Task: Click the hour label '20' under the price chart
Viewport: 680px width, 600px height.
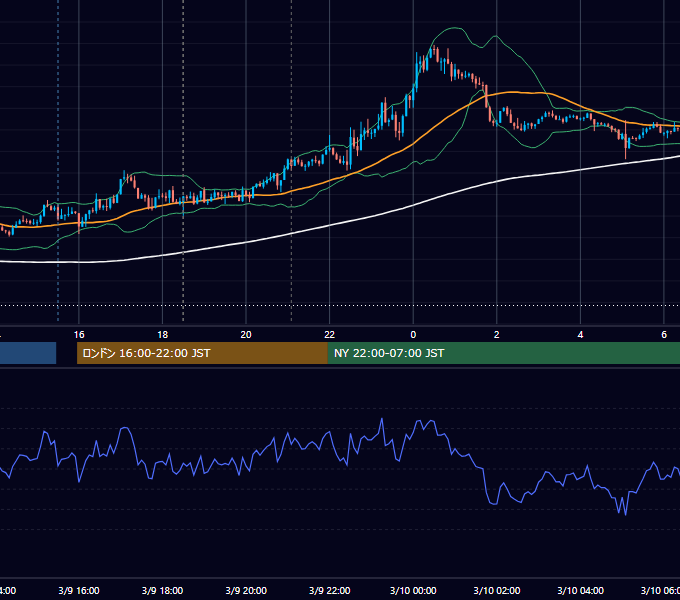Action: tap(246, 335)
